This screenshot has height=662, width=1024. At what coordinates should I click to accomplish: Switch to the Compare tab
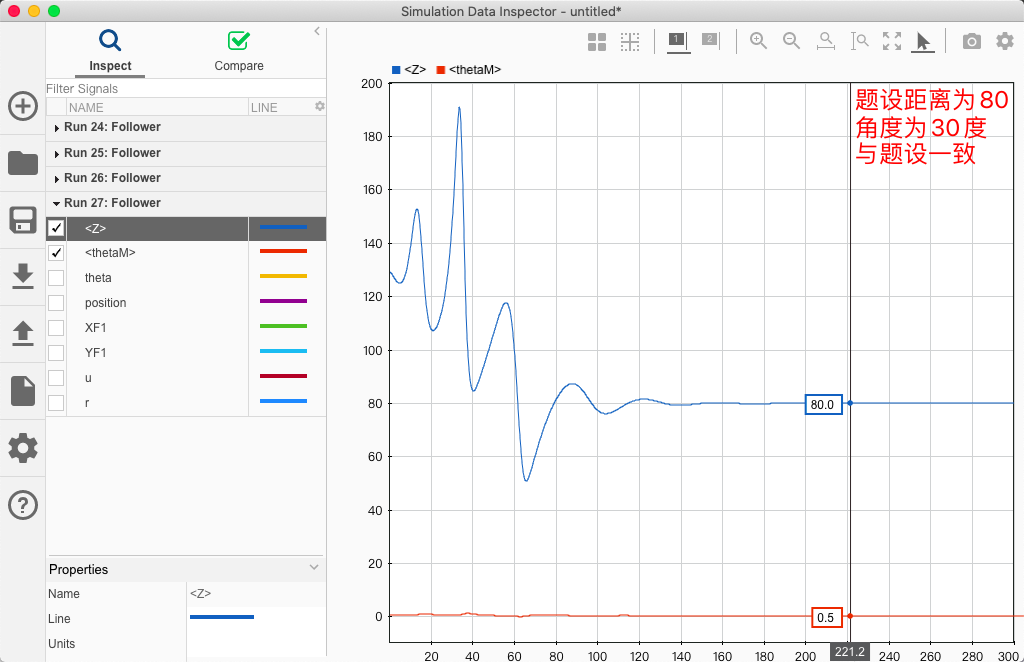point(238,51)
